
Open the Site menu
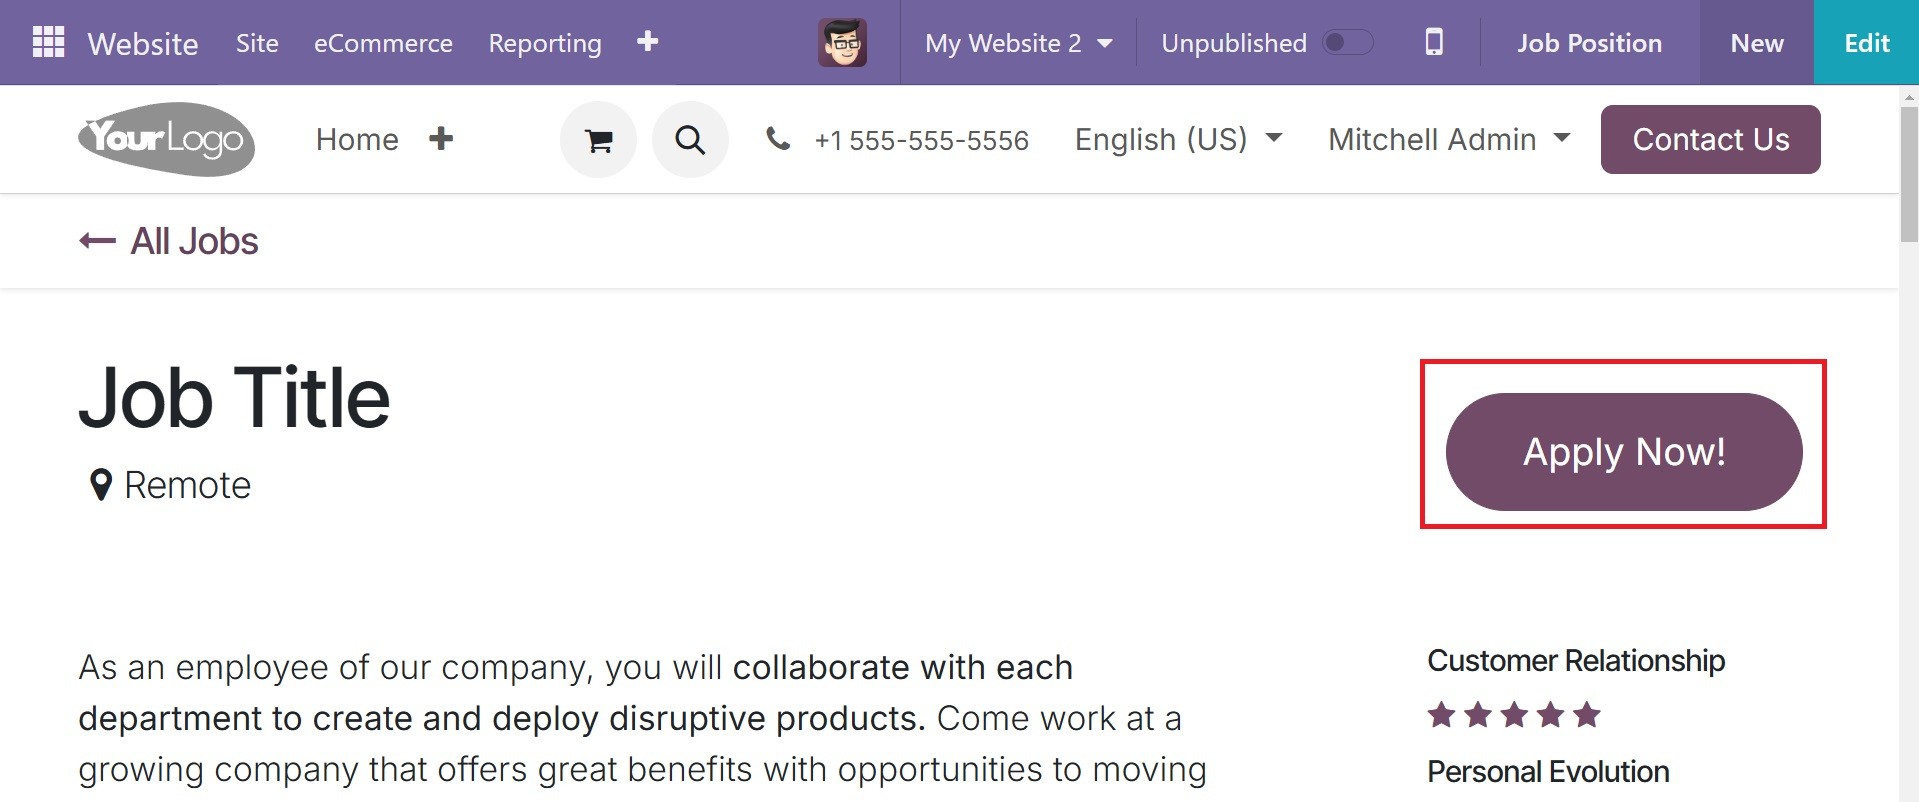point(257,43)
